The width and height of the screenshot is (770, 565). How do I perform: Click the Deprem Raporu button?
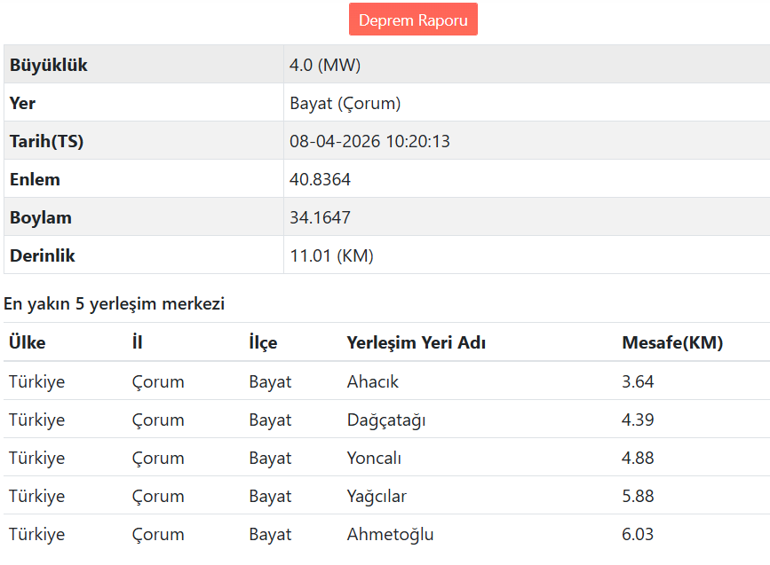413,20
